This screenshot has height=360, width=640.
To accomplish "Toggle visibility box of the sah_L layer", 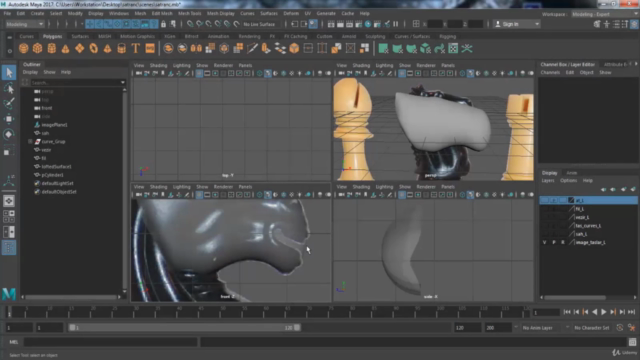I will [544, 234].
